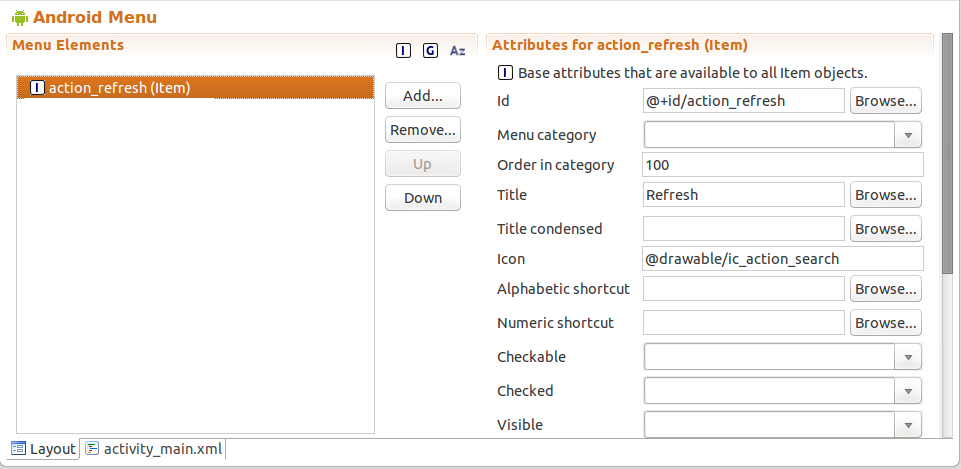The height and width of the screenshot is (469, 961).
Task: Click the Icon input field
Action: (x=783, y=259)
